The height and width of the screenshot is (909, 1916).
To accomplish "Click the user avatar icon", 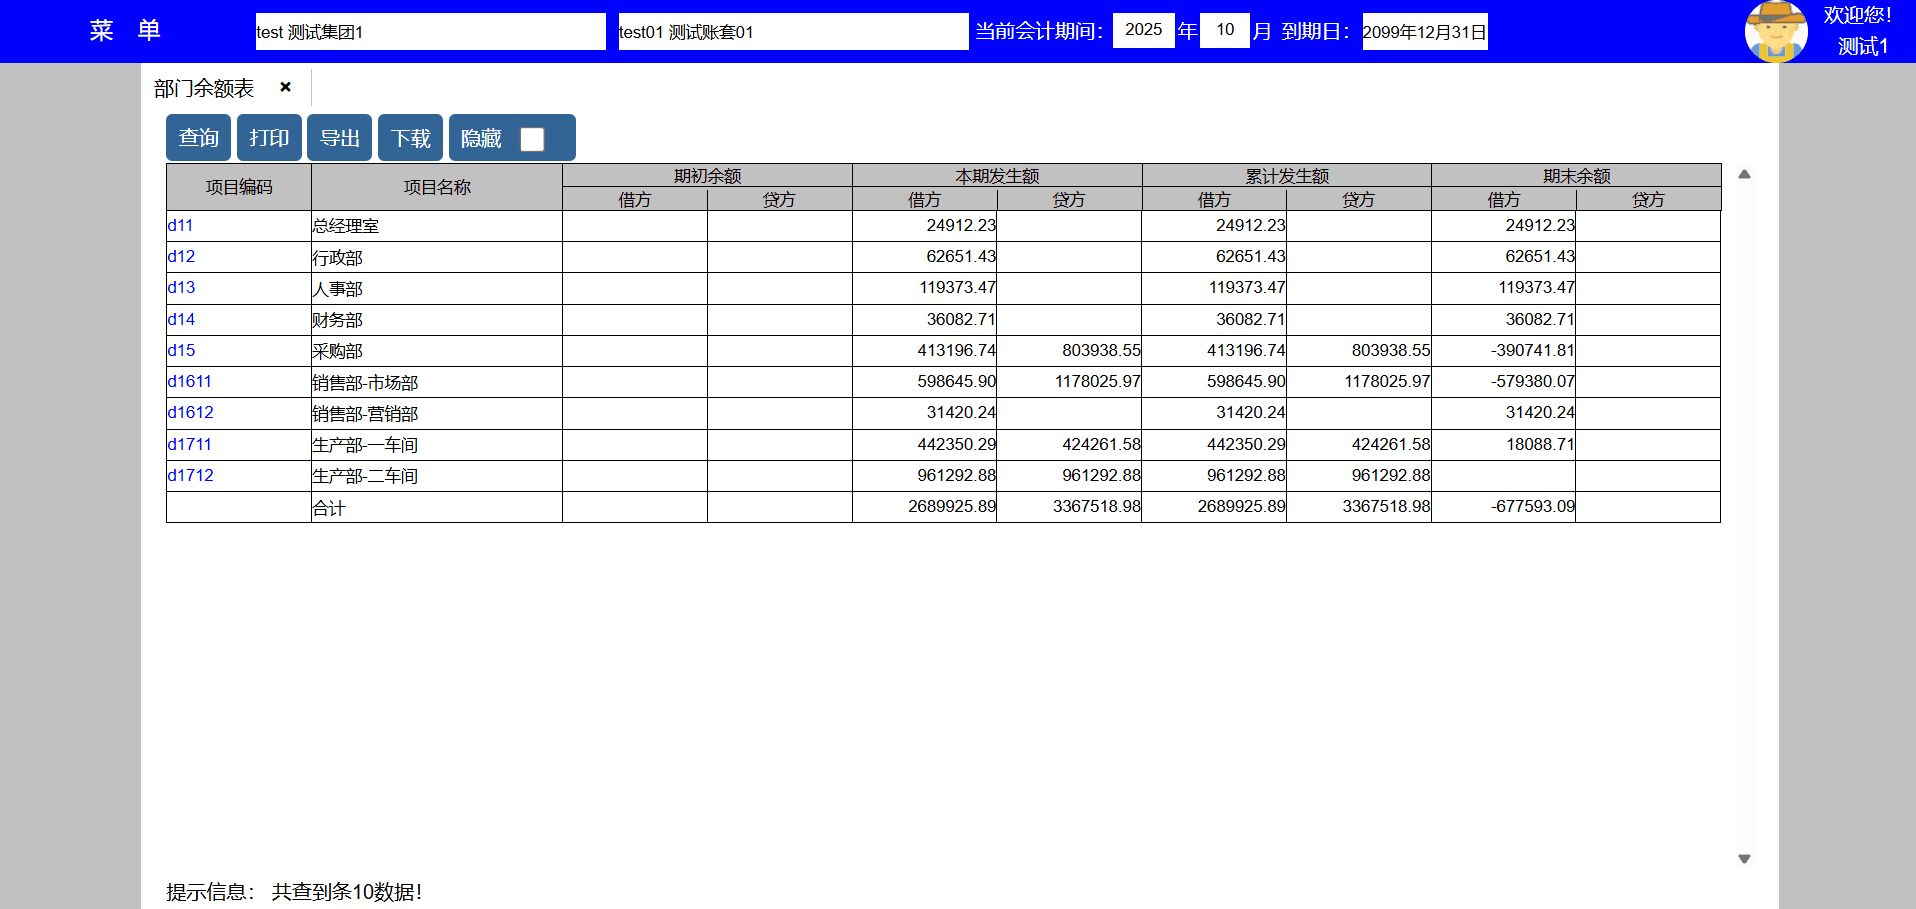I will (x=1775, y=32).
